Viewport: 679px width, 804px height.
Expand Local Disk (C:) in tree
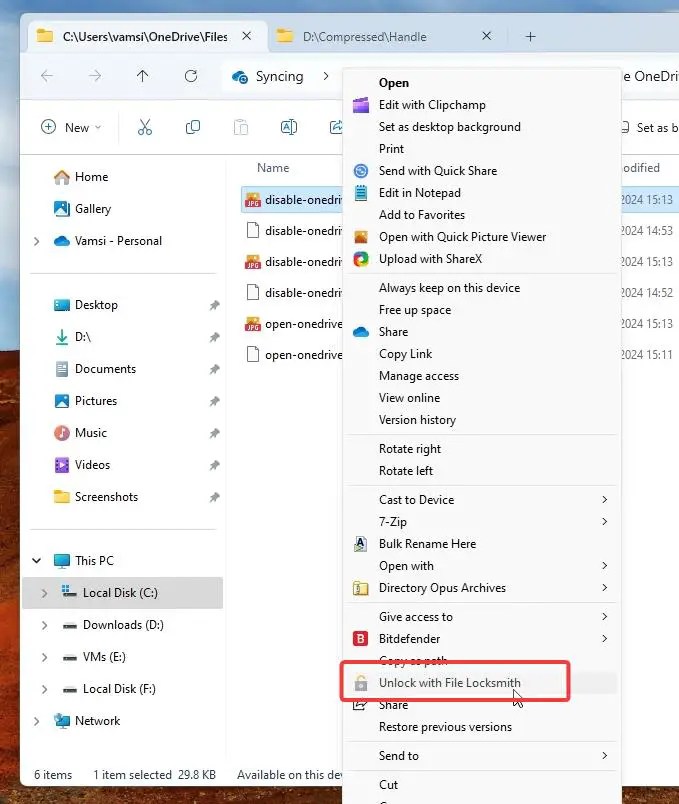point(44,593)
